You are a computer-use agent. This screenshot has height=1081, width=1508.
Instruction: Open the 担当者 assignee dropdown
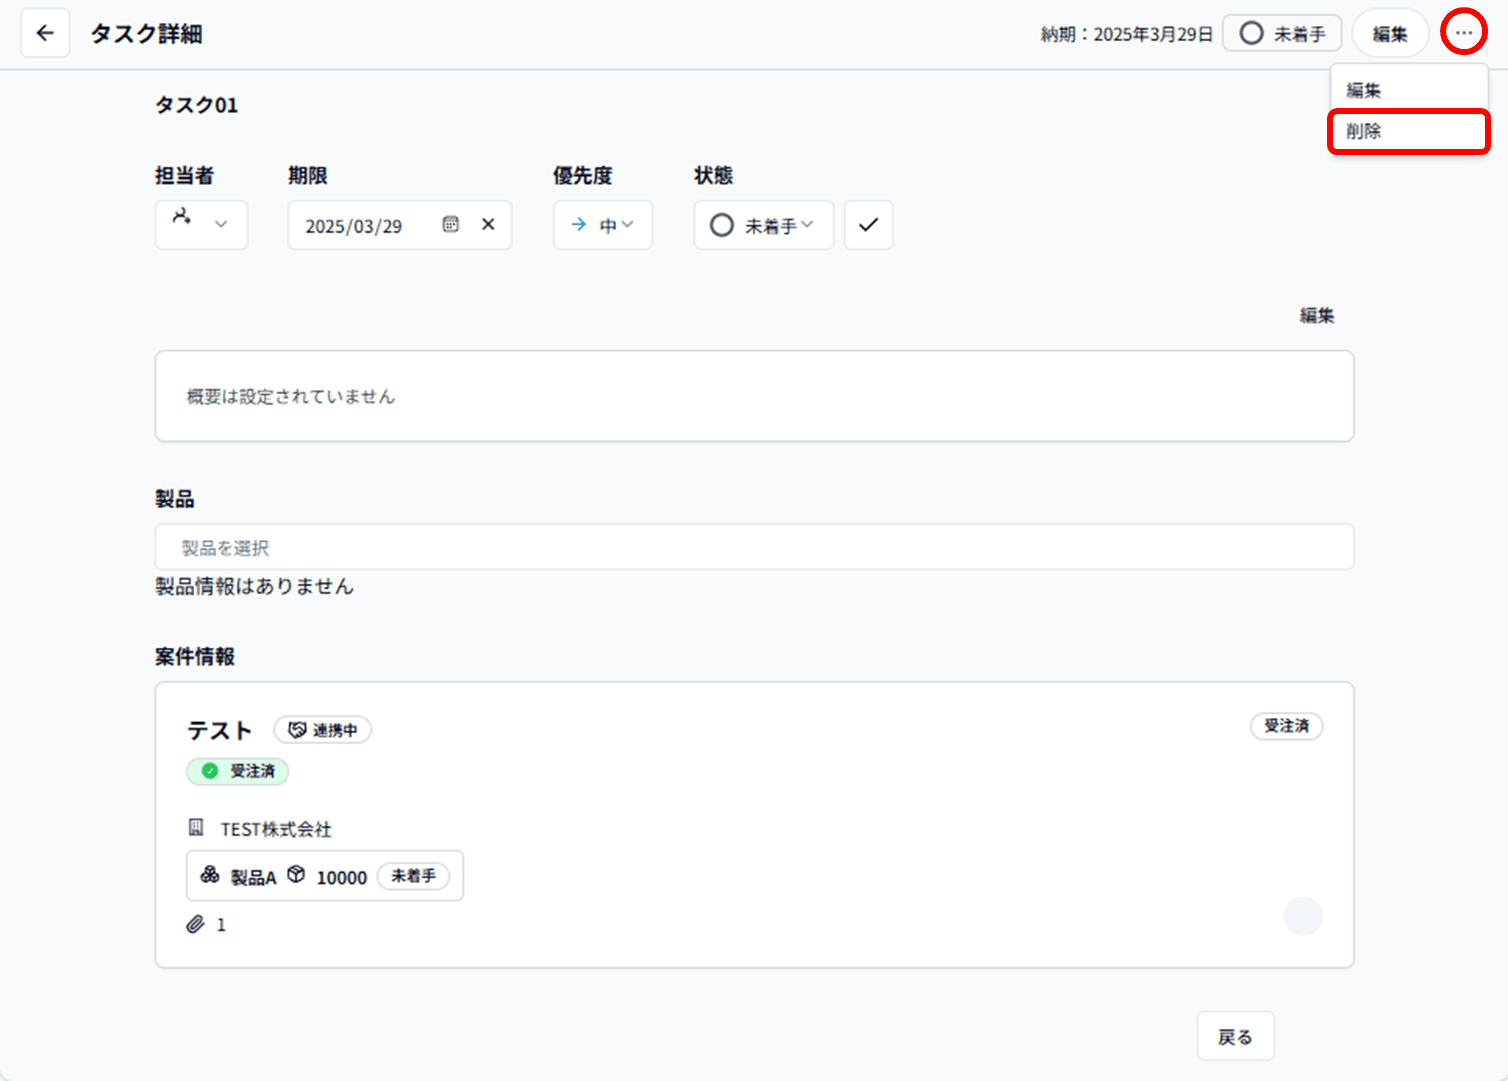click(x=201, y=225)
